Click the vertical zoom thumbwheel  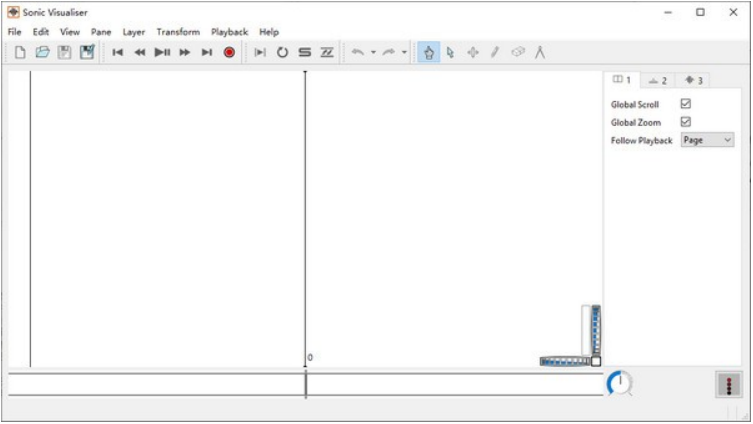pos(595,330)
